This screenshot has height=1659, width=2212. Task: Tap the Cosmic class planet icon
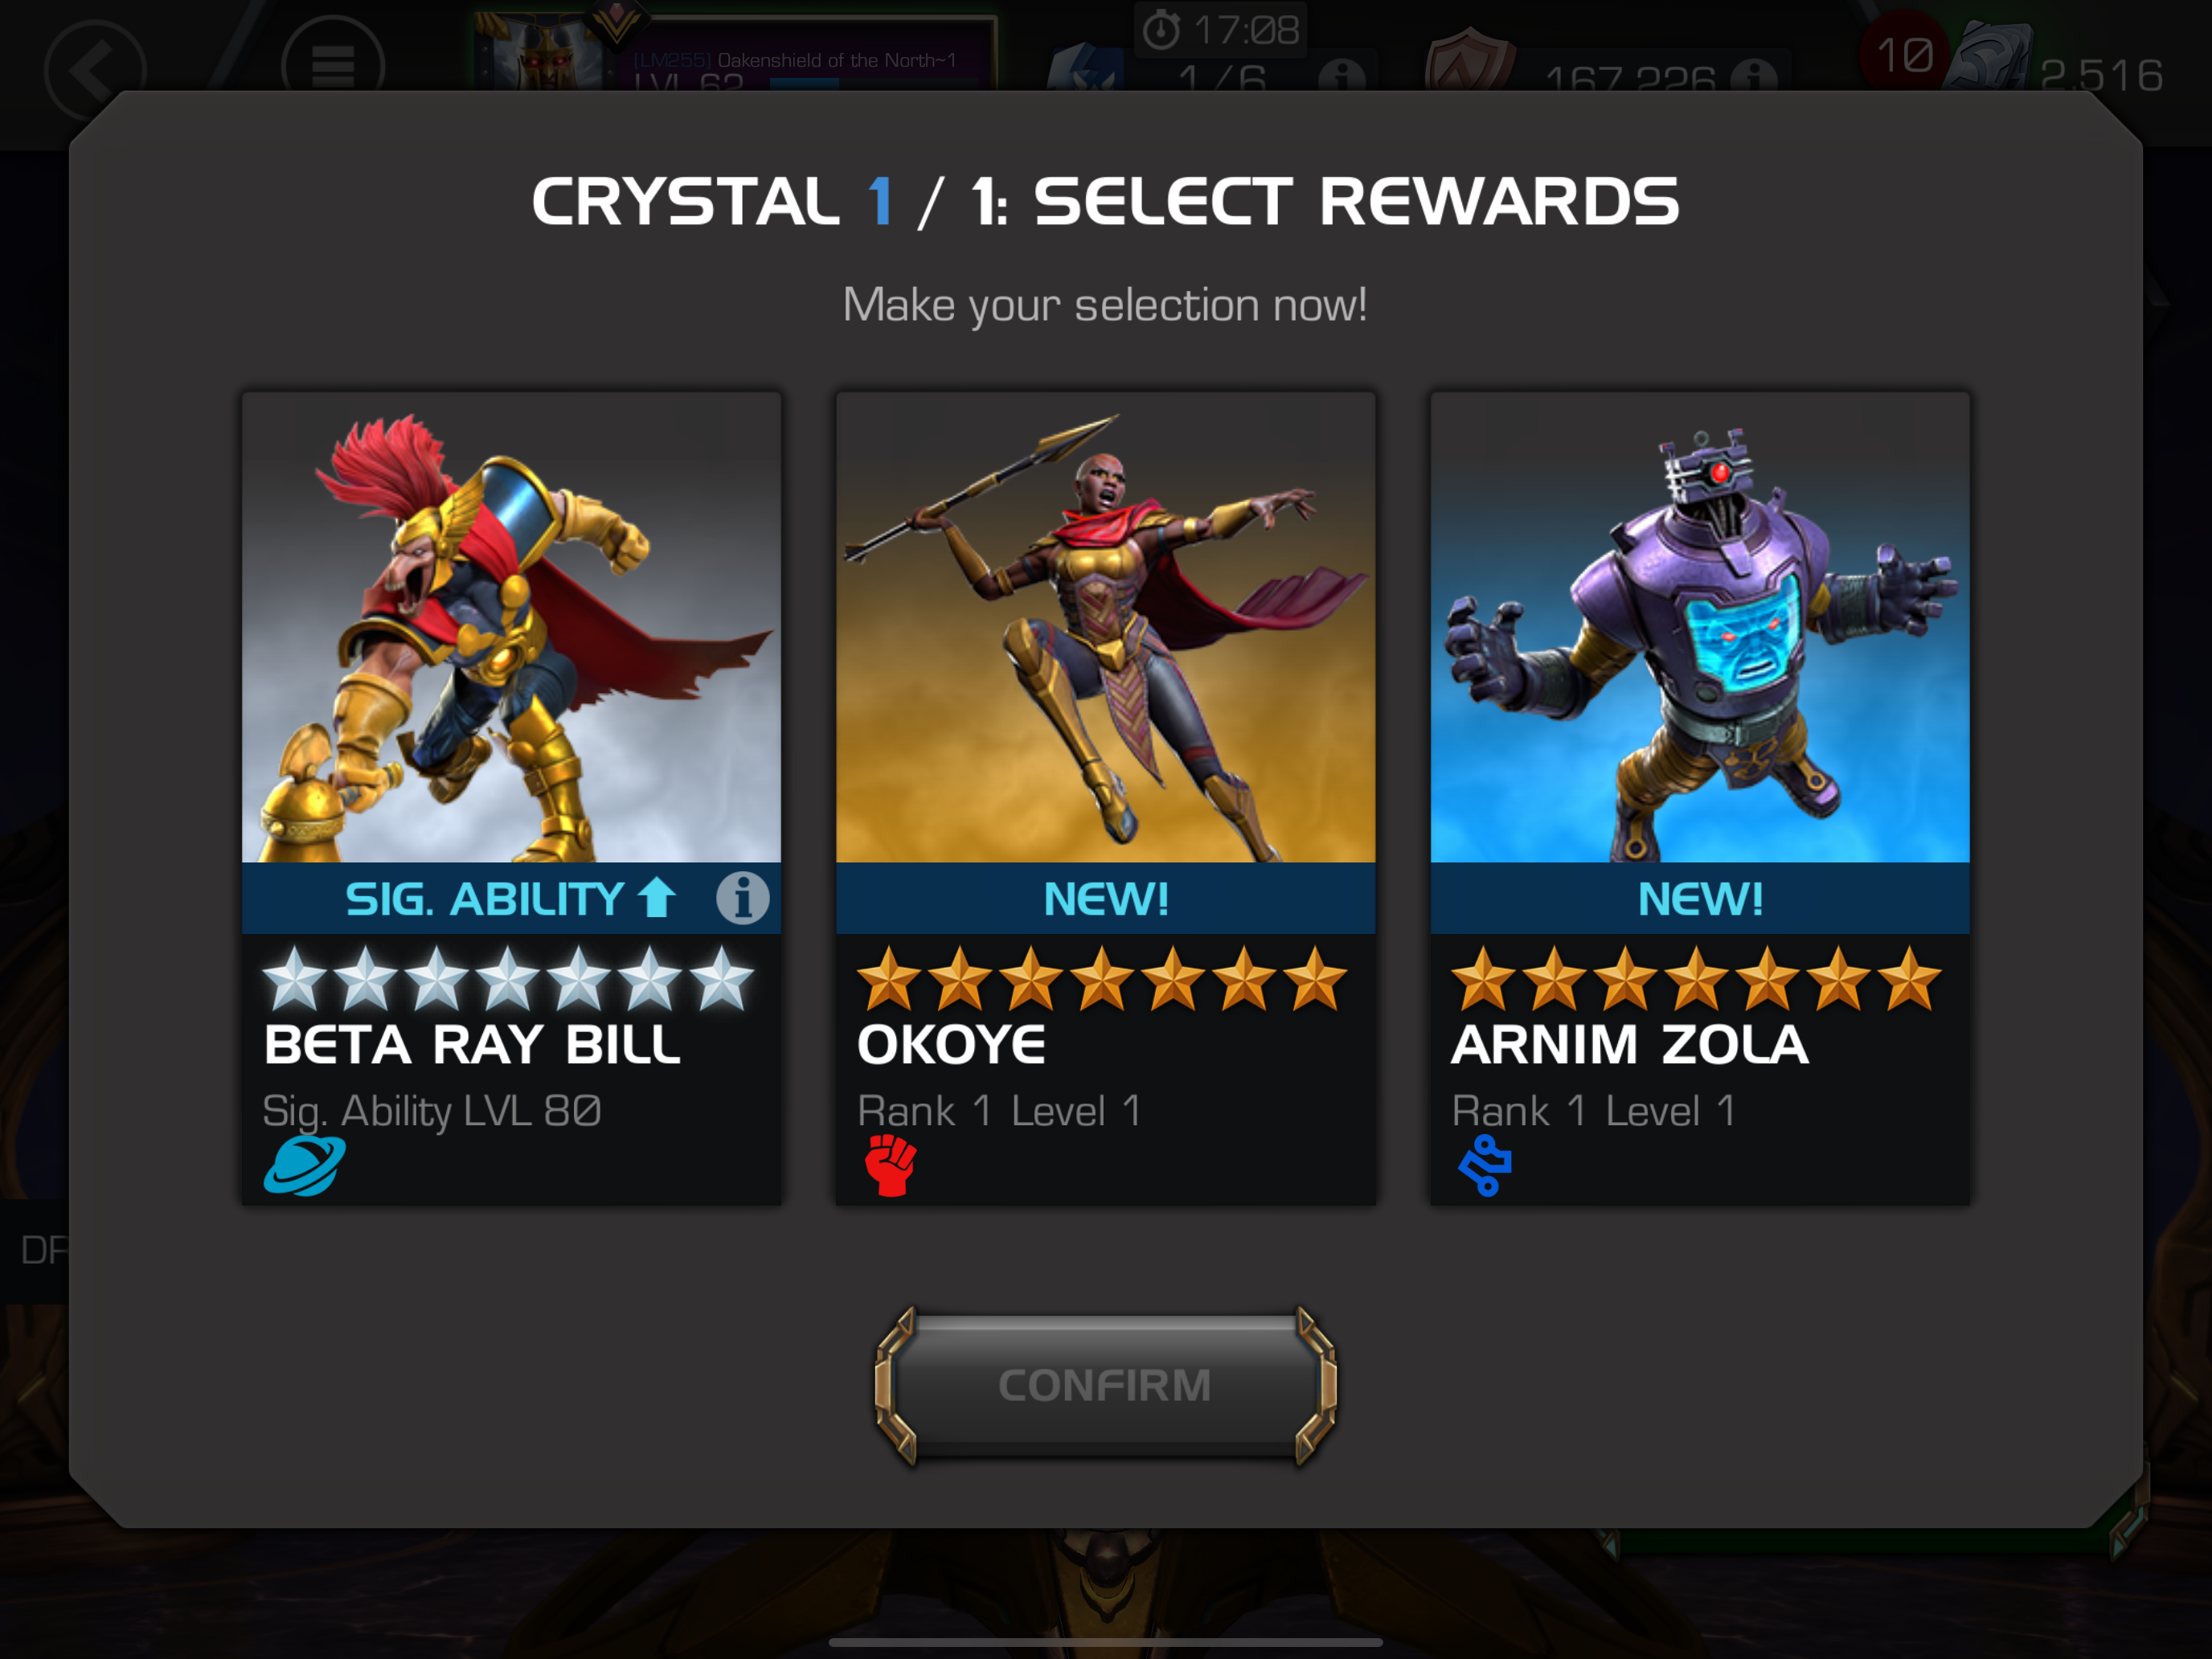[x=304, y=1166]
